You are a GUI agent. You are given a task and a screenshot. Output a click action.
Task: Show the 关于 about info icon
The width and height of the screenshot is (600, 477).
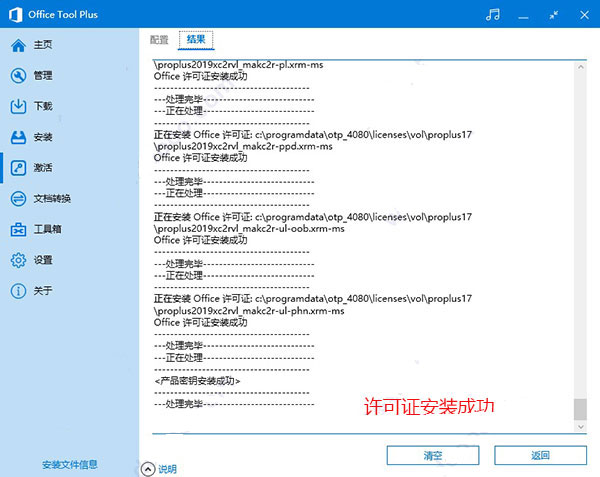click(18, 291)
